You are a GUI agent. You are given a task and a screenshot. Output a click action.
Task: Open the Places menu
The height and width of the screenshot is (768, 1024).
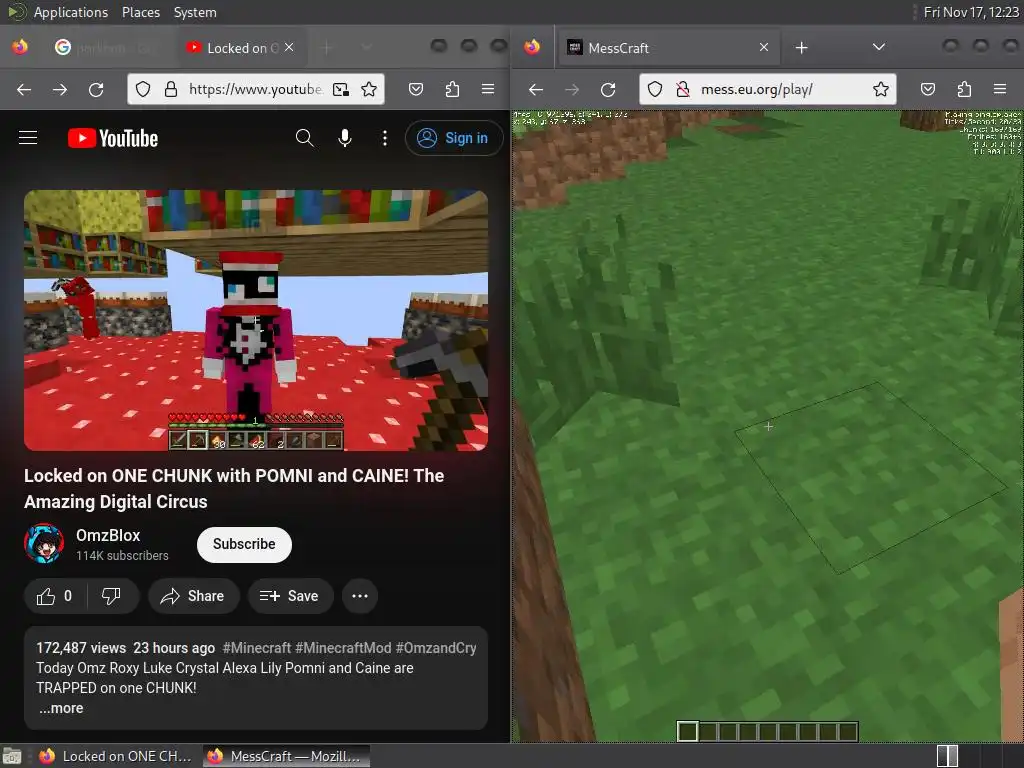coord(141,12)
